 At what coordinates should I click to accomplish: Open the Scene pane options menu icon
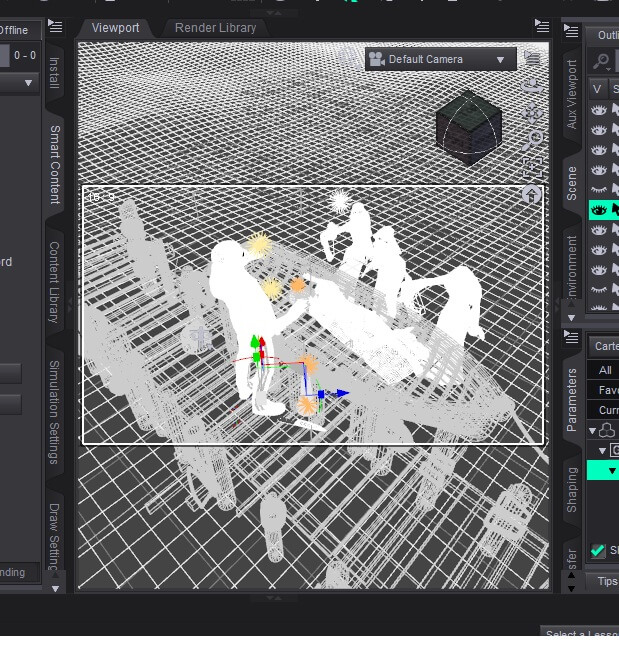571,31
